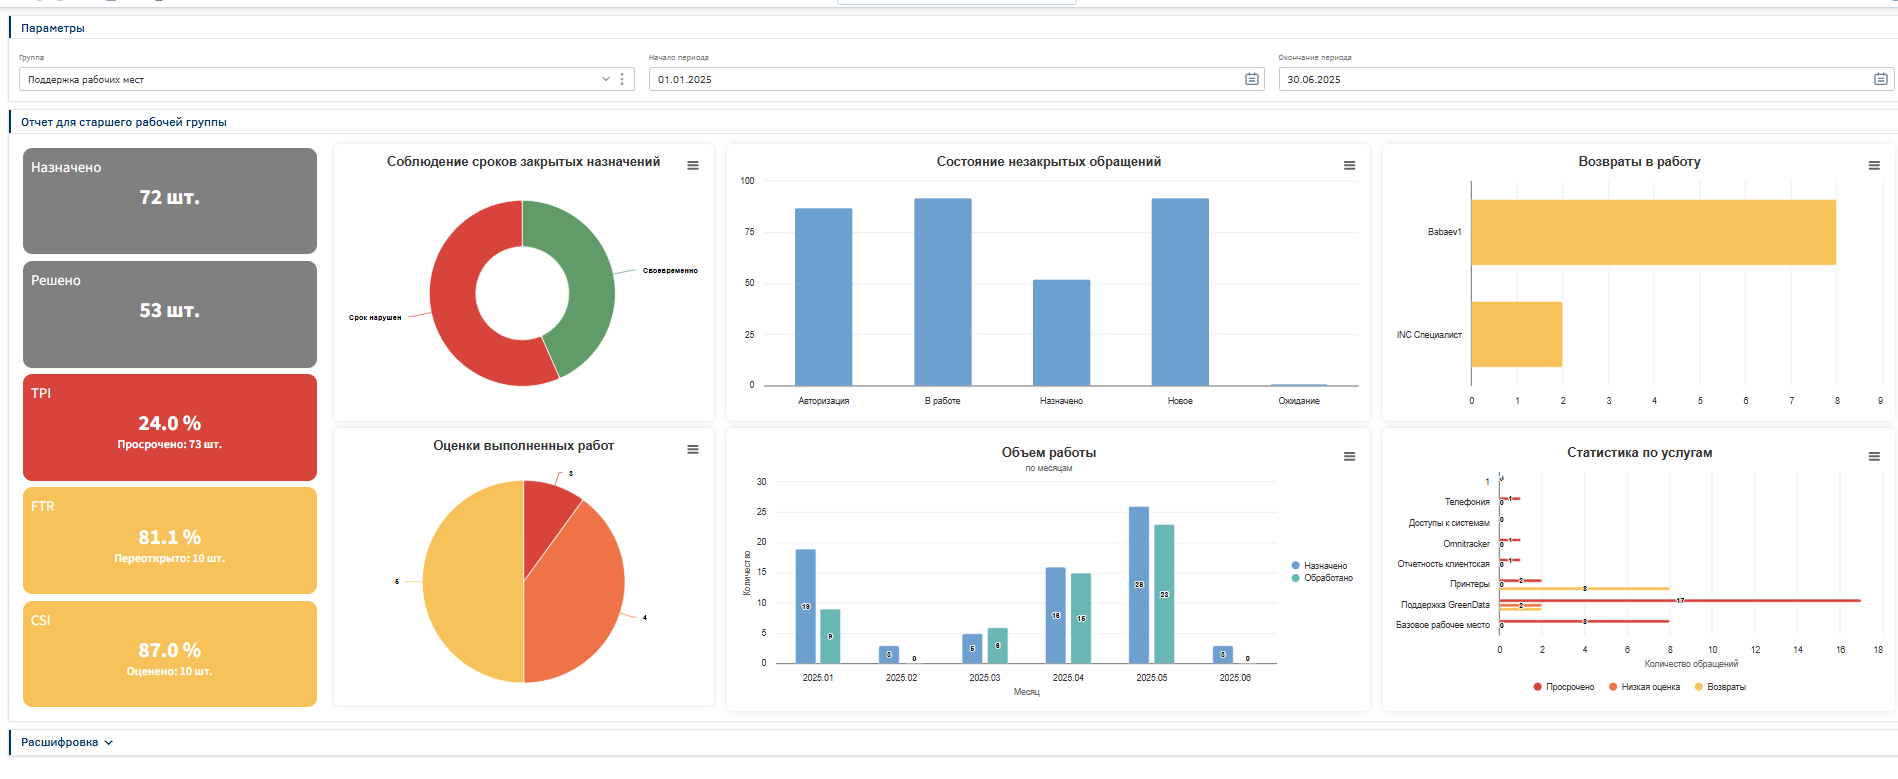
Task: Toggle Обработано series in Объем работы legend
Action: pyautogui.click(x=1327, y=578)
